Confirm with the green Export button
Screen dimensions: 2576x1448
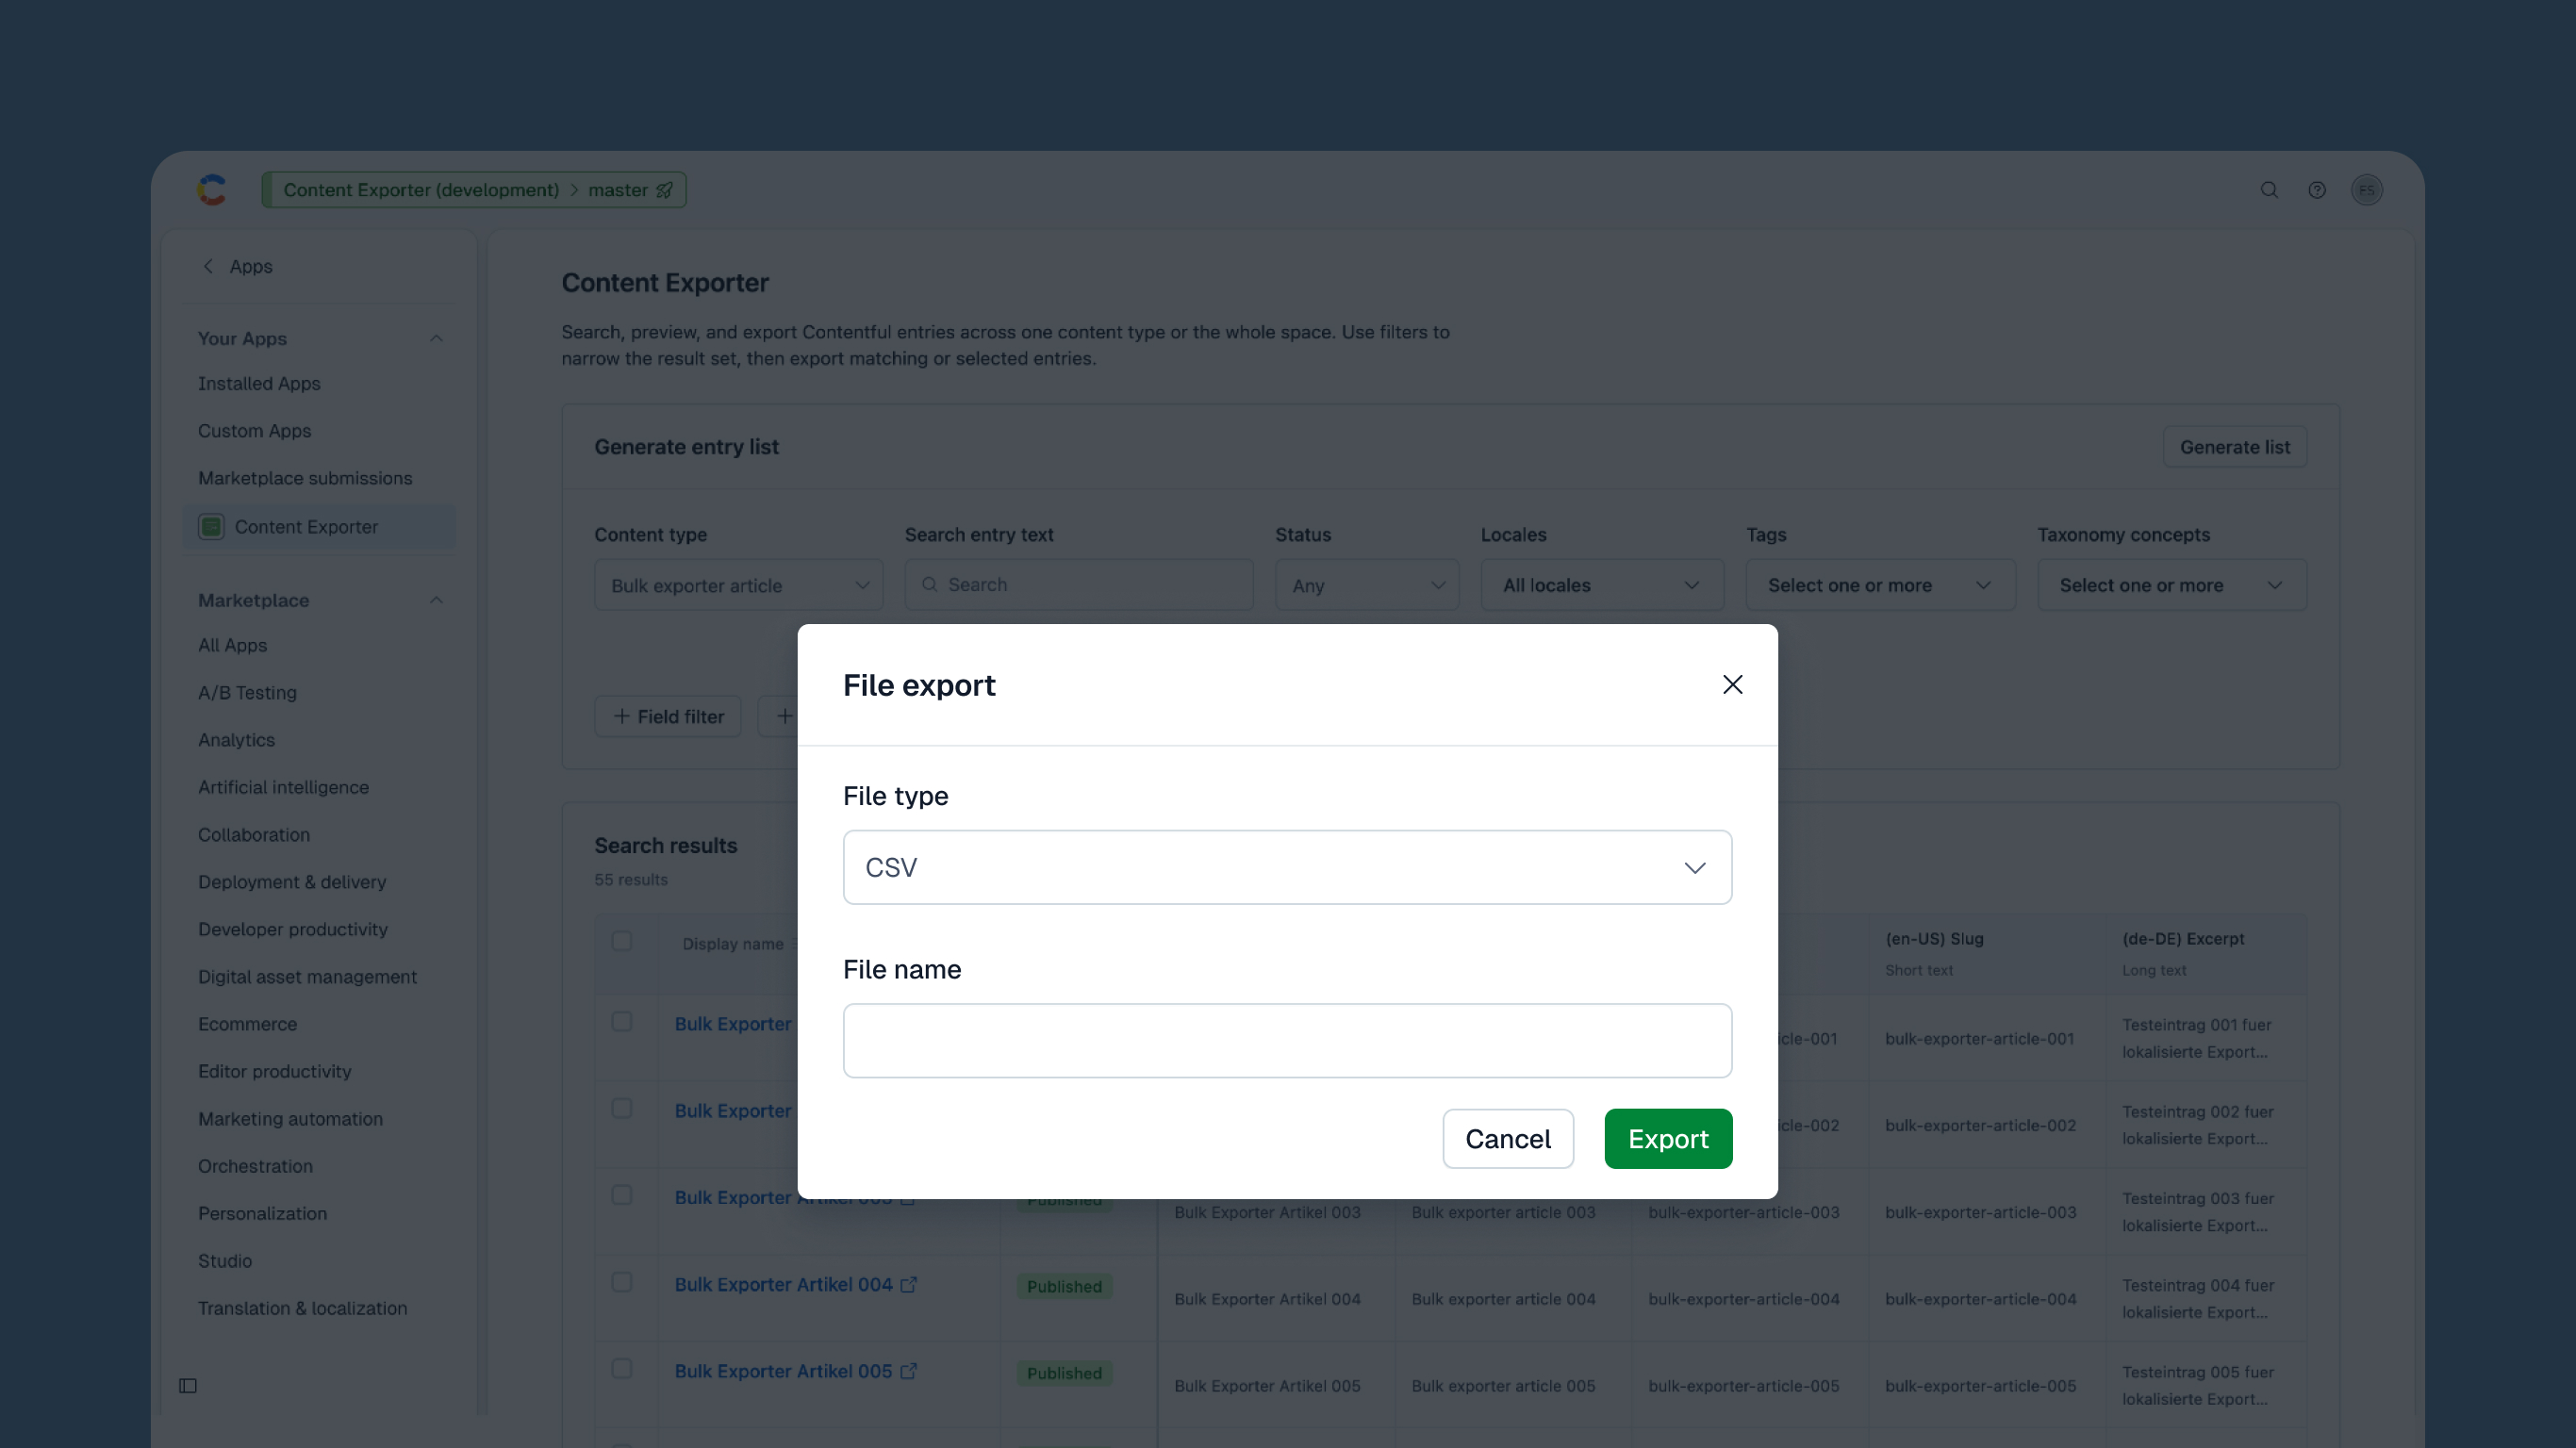point(1667,1138)
